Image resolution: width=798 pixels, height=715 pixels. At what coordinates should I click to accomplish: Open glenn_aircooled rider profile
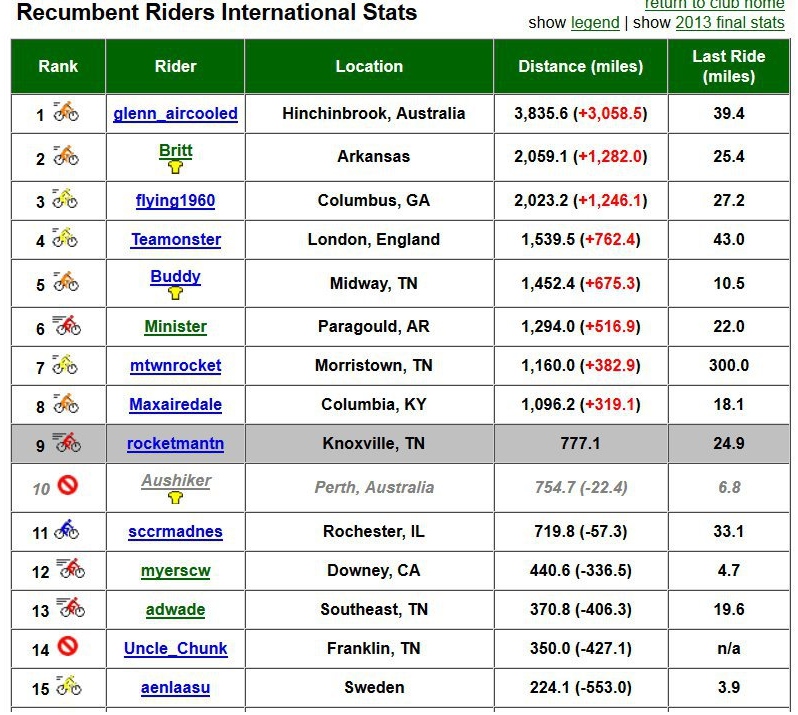pyautogui.click(x=175, y=113)
